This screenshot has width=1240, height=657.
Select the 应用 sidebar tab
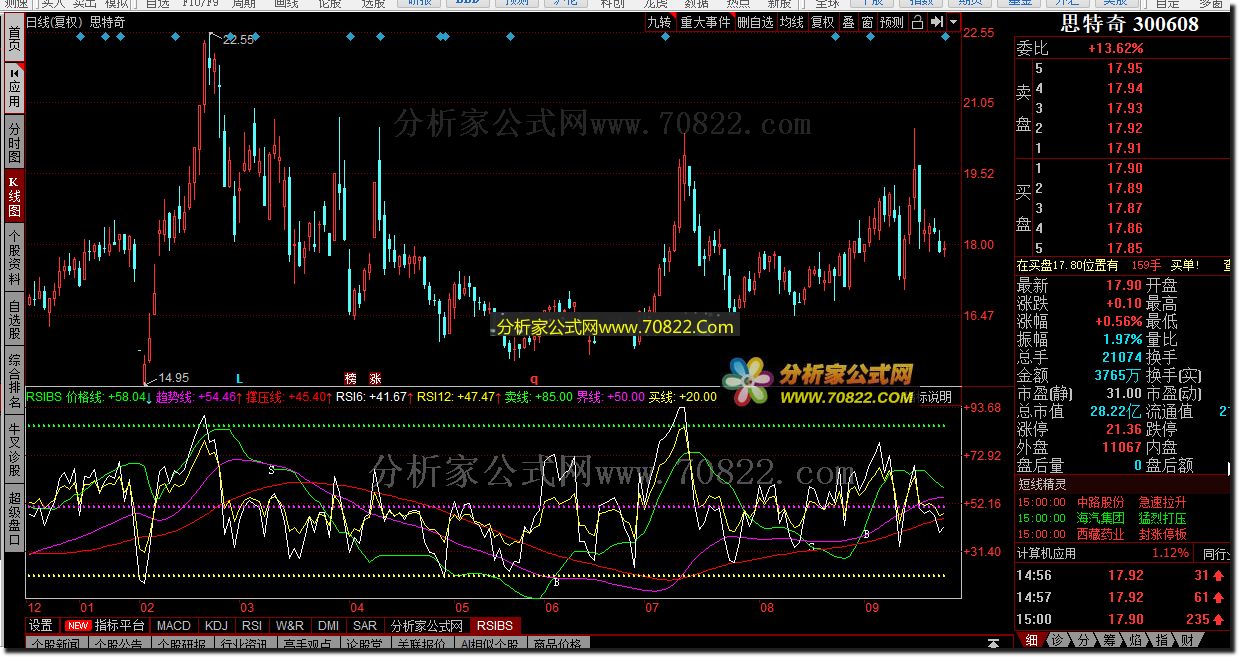coord(14,86)
